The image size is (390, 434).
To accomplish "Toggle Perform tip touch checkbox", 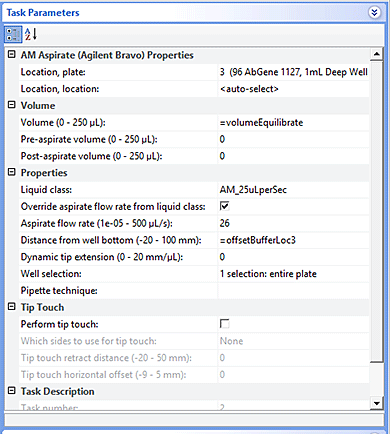I will (224, 324).
